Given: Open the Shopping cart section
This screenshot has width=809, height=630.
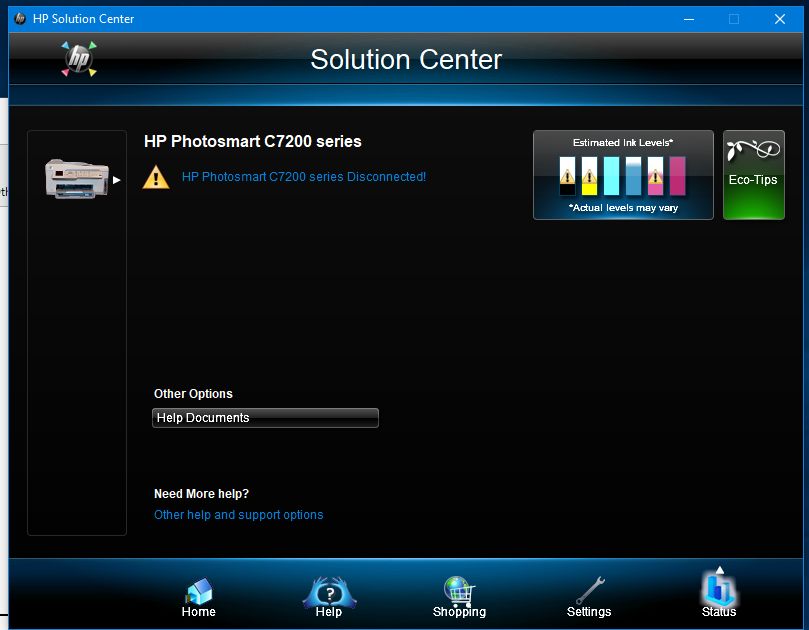Looking at the screenshot, I should click(x=459, y=597).
